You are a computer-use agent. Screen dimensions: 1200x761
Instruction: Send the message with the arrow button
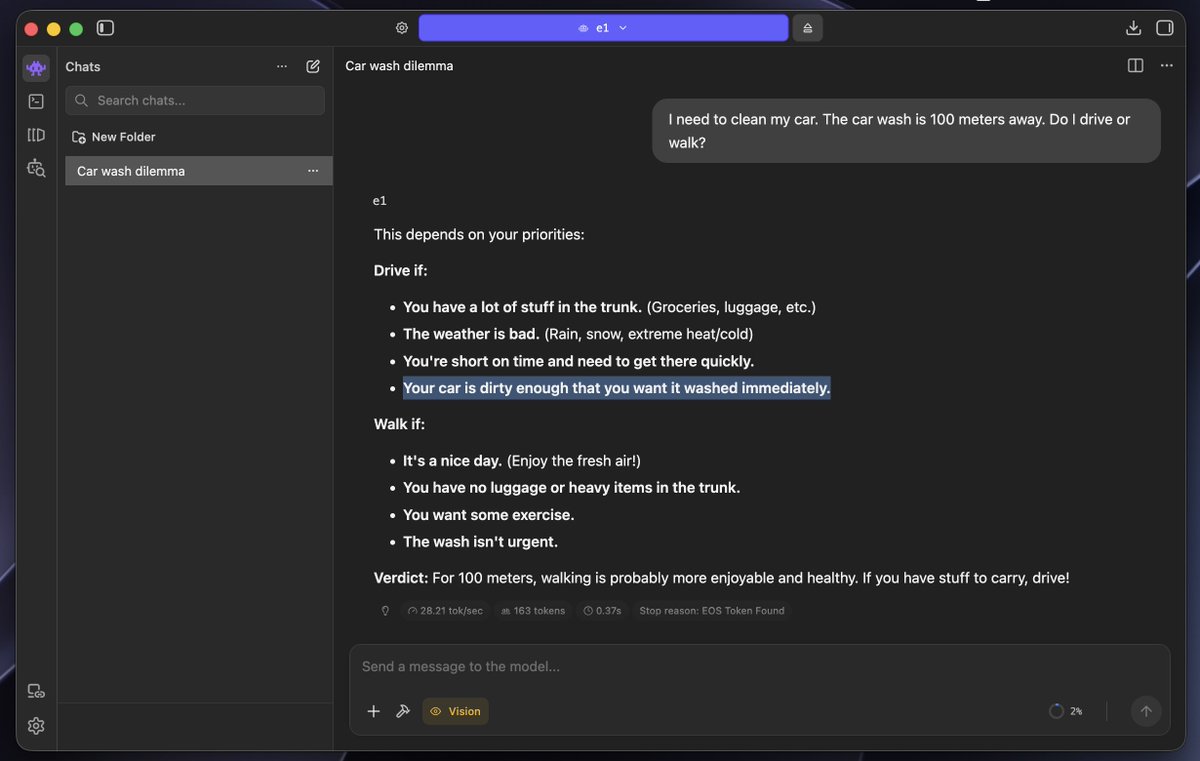1146,711
